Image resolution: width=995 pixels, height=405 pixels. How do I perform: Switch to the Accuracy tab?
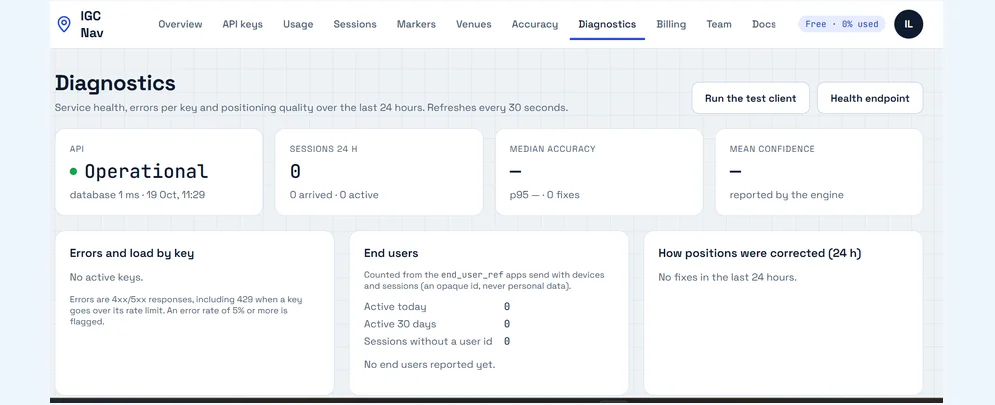pyautogui.click(x=535, y=24)
